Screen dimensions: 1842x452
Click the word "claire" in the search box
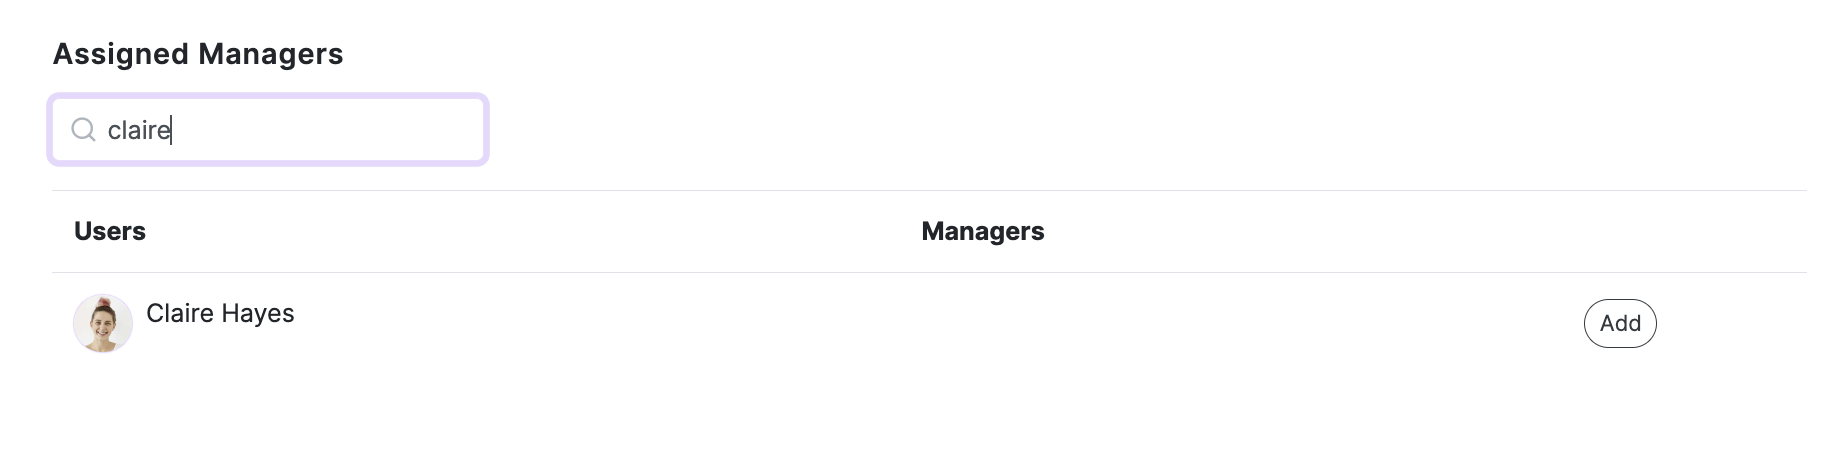point(139,130)
